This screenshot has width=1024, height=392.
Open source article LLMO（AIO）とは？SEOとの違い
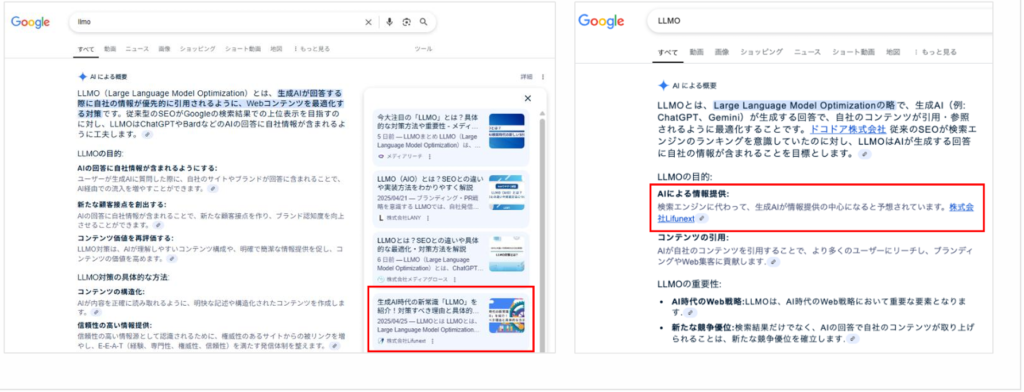pyautogui.click(x=430, y=183)
